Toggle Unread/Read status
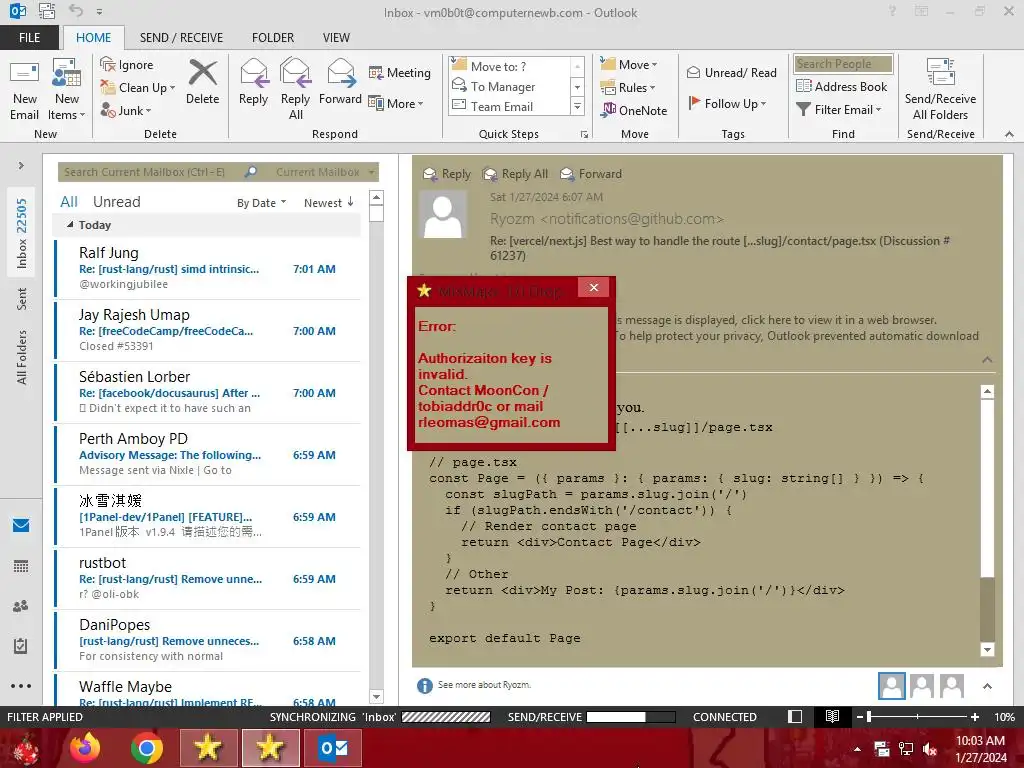Image resolution: width=1024 pixels, height=768 pixels. 731,72
